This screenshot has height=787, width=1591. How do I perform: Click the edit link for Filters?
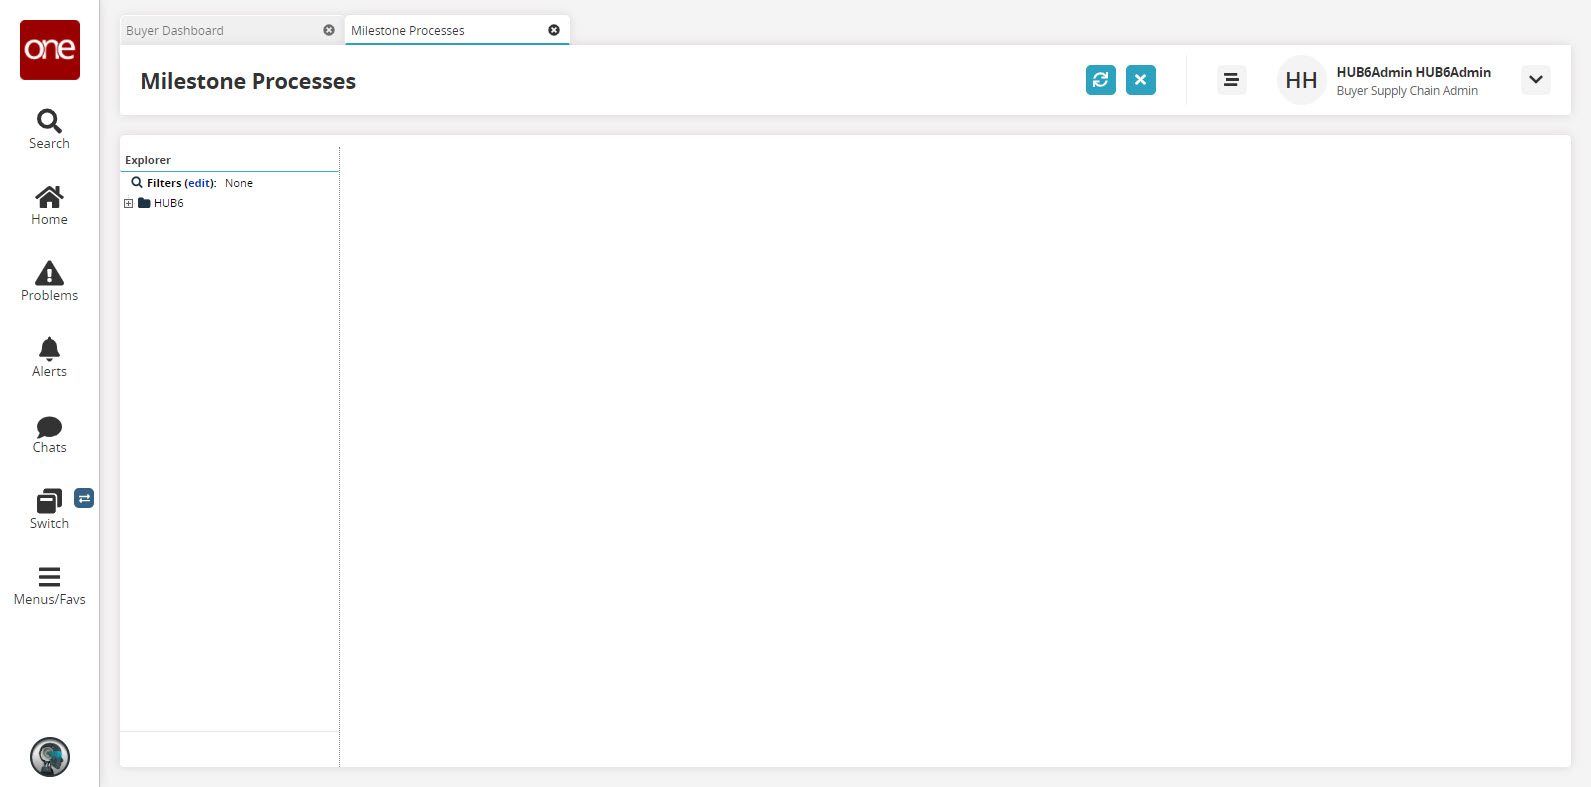199,183
